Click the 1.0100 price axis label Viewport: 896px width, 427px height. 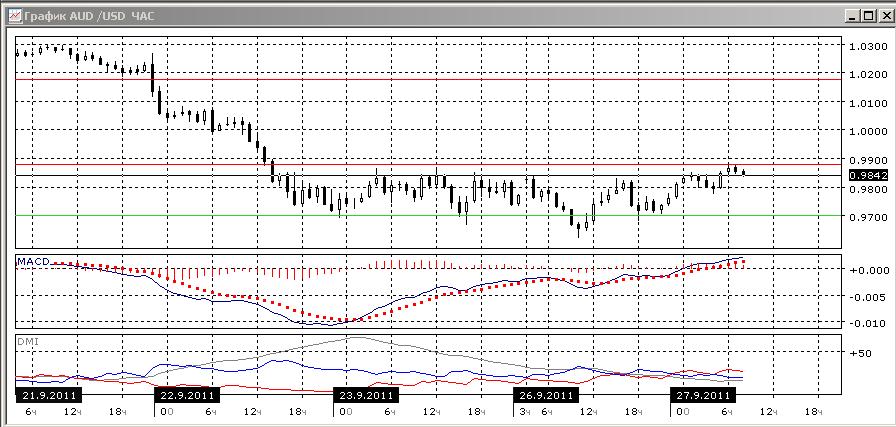(869, 103)
